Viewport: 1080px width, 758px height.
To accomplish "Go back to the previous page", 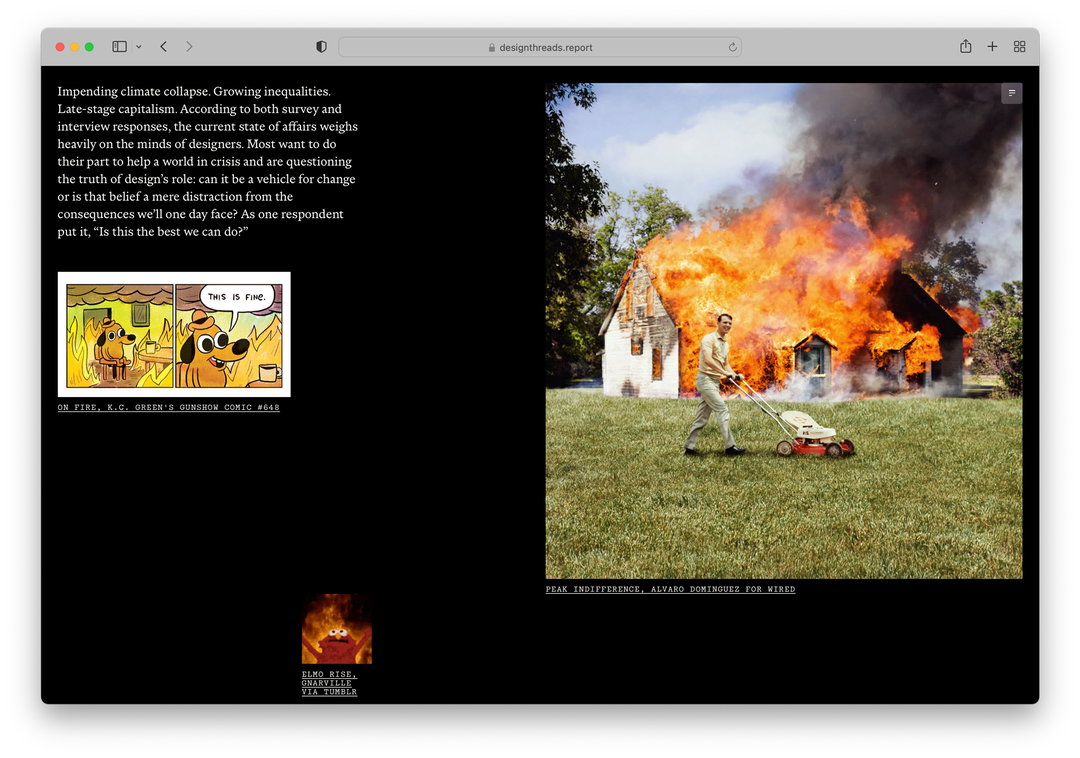I will coord(163,47).
